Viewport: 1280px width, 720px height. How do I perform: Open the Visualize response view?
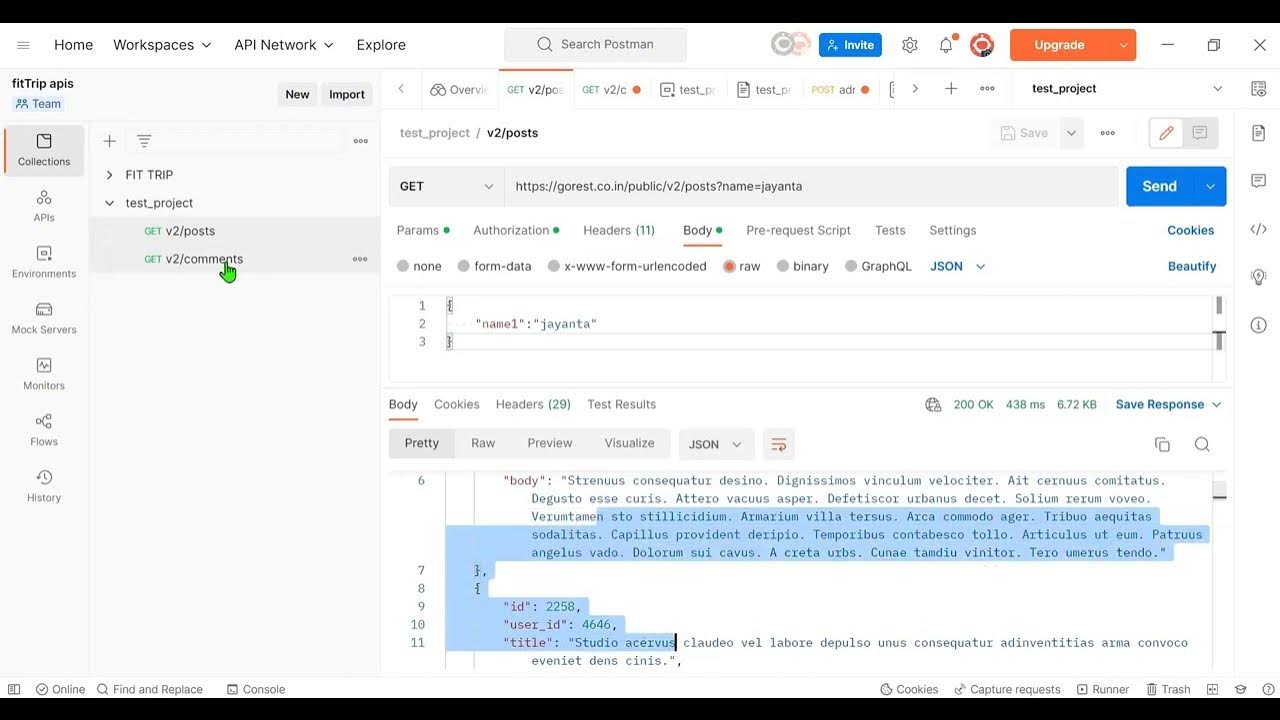(x=629, y=444)
